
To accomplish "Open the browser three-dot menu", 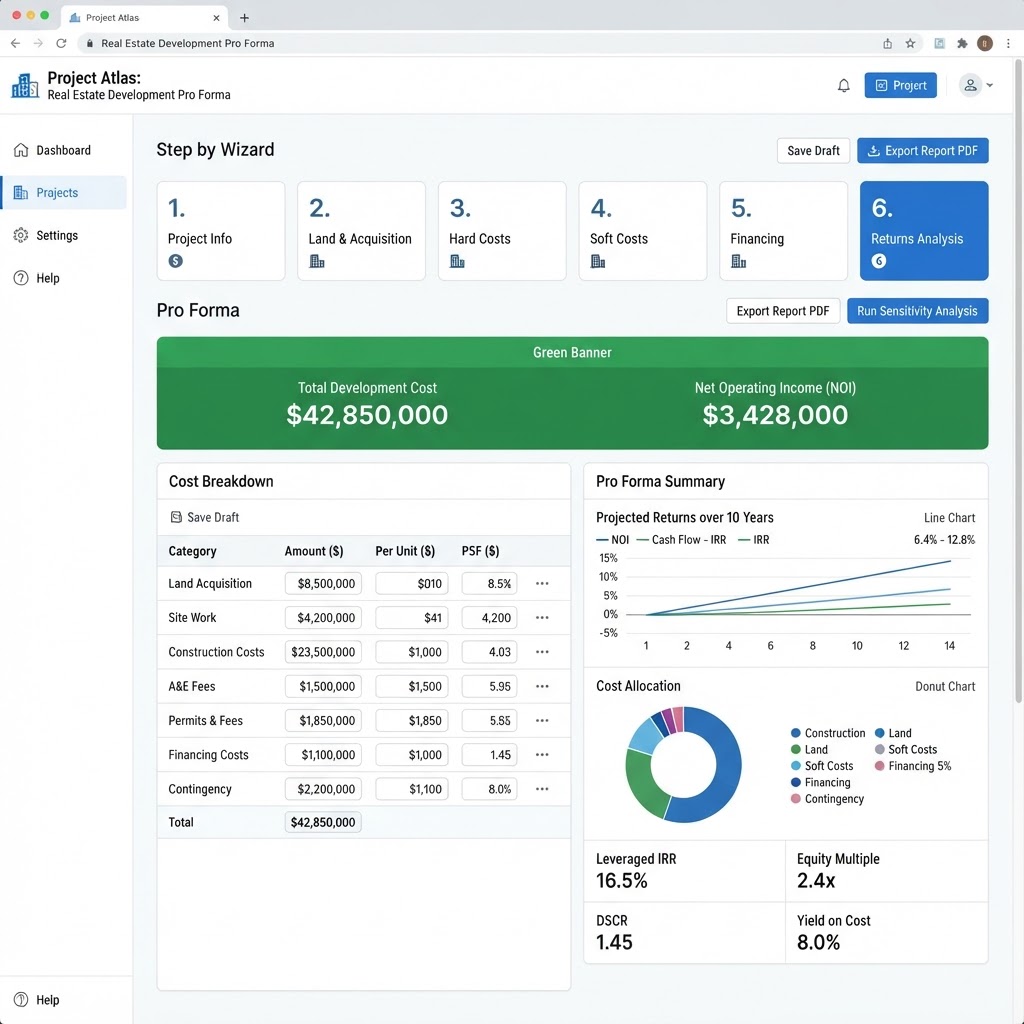I will pyautogui.click(x=1008, y=44).
